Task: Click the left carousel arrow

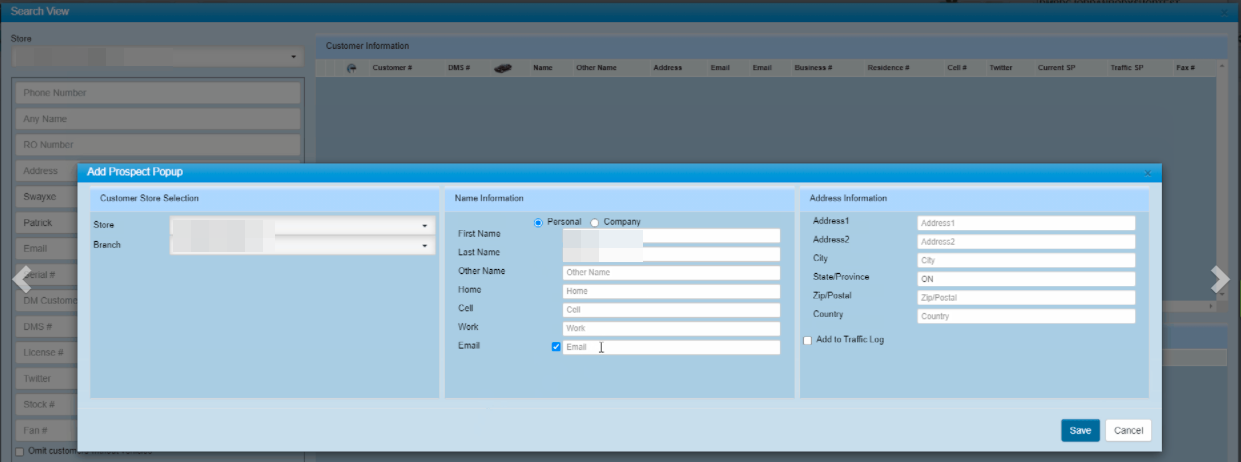Action: click(x=21, y=280)
